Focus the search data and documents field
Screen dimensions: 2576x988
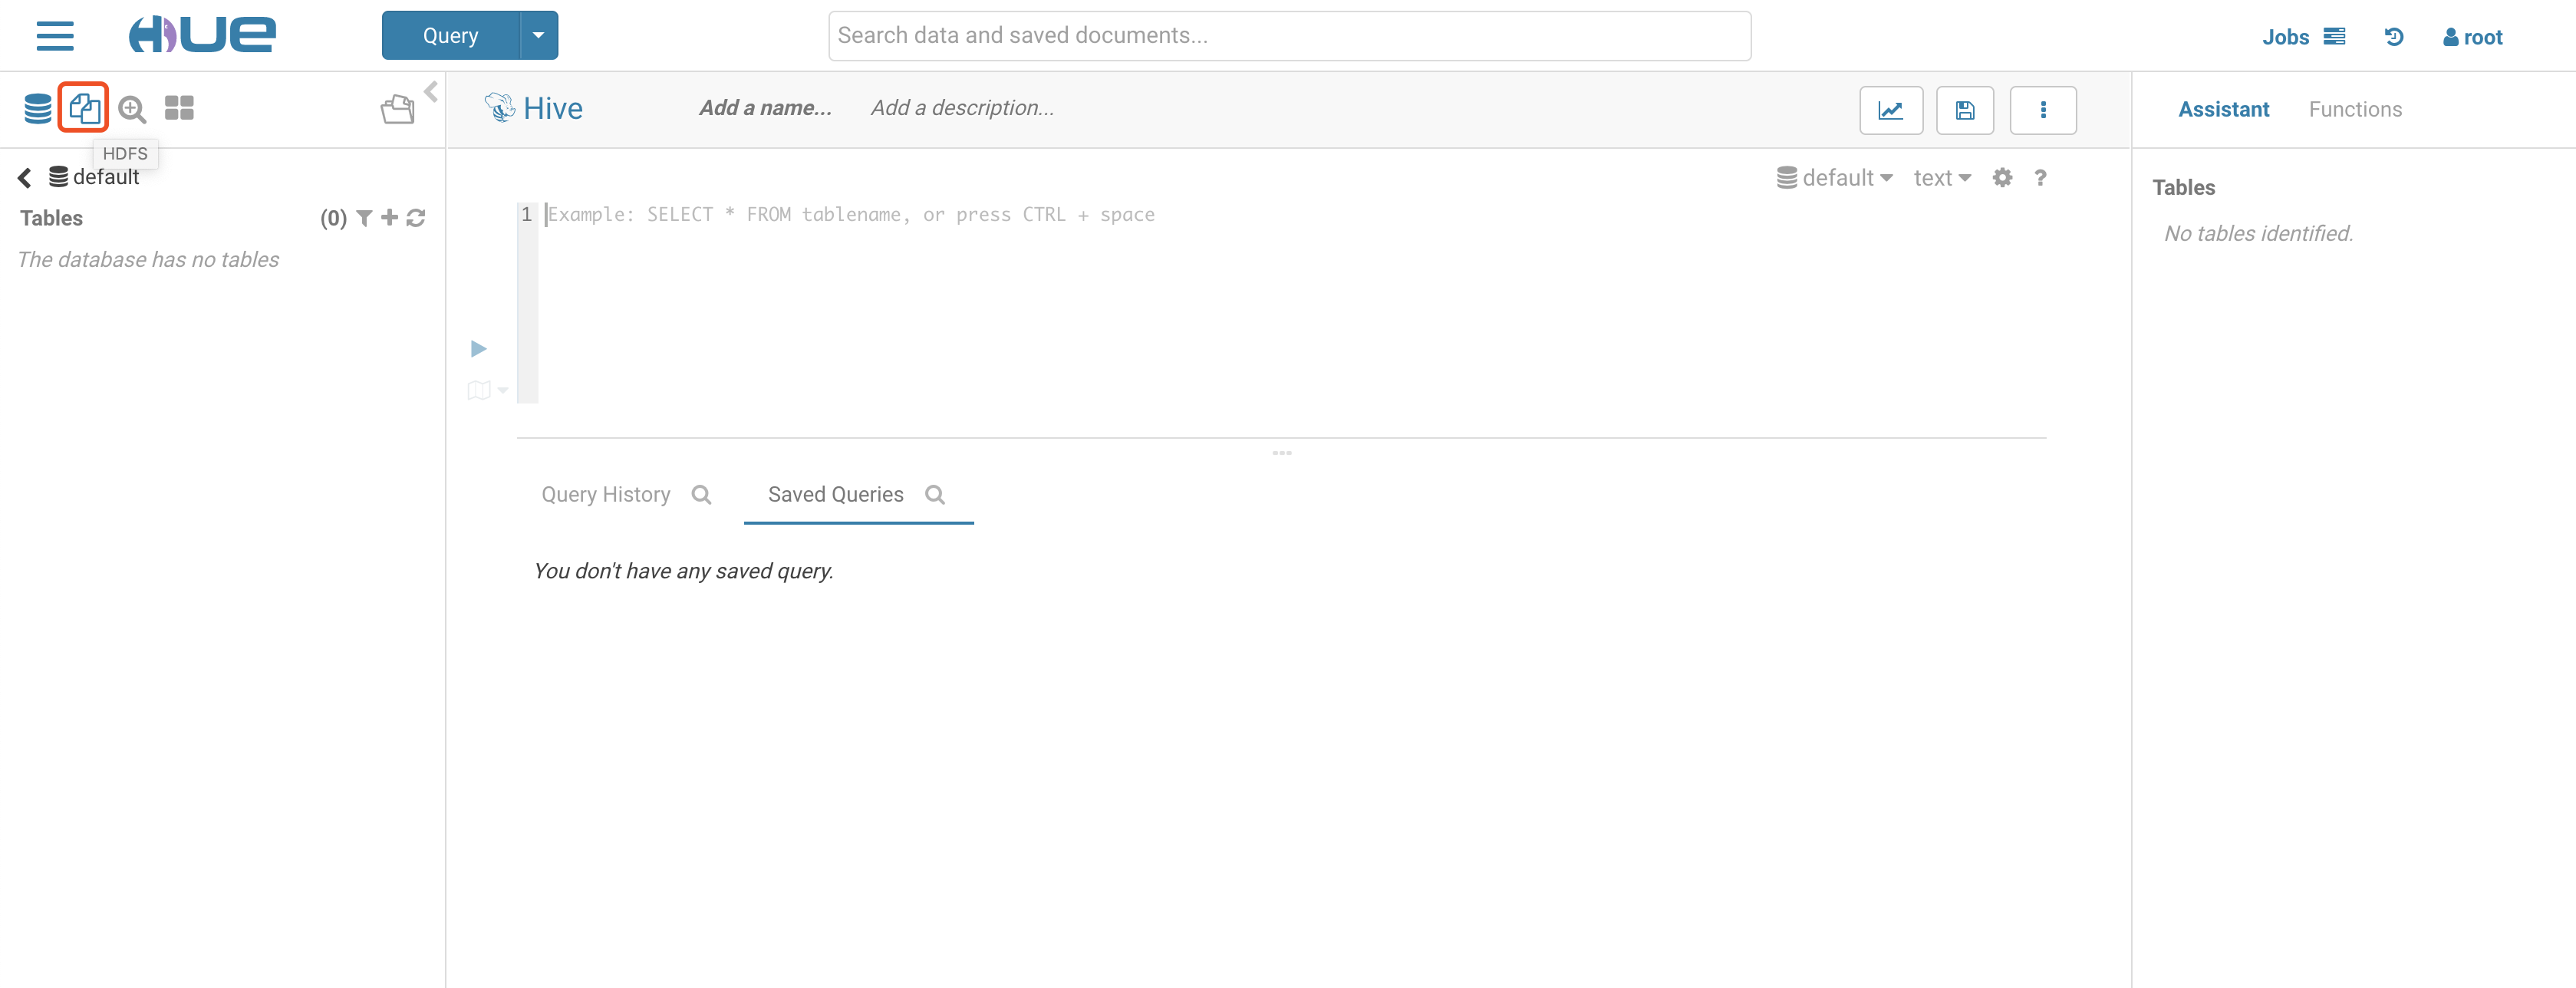click(x=1289, y=36)
